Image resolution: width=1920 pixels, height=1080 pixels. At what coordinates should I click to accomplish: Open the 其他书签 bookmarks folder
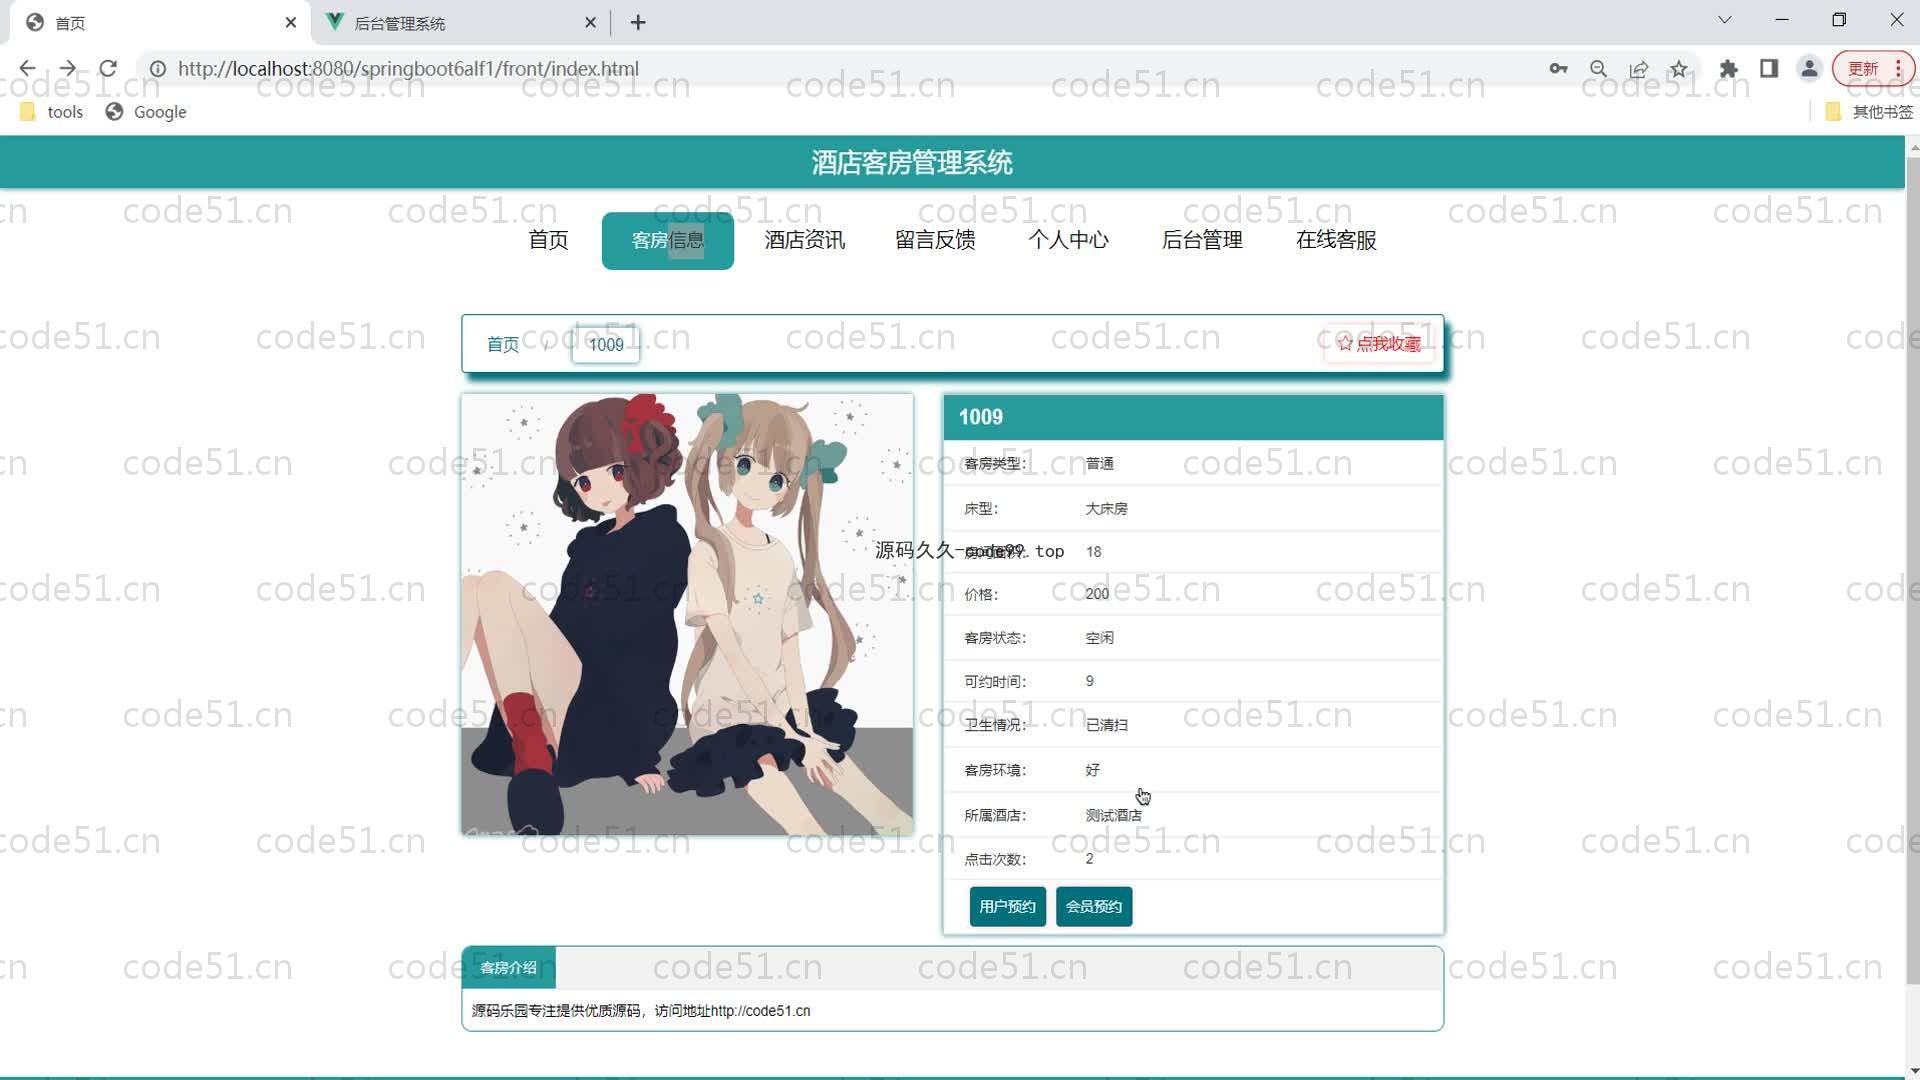[1869, 112]
